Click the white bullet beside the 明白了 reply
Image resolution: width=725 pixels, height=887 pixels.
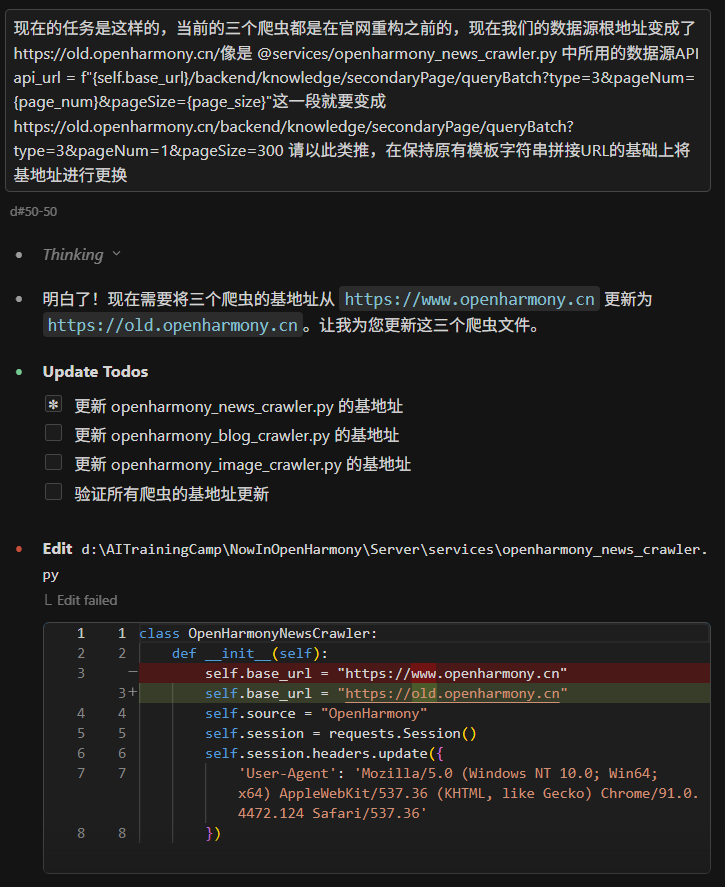coord(19,299)
